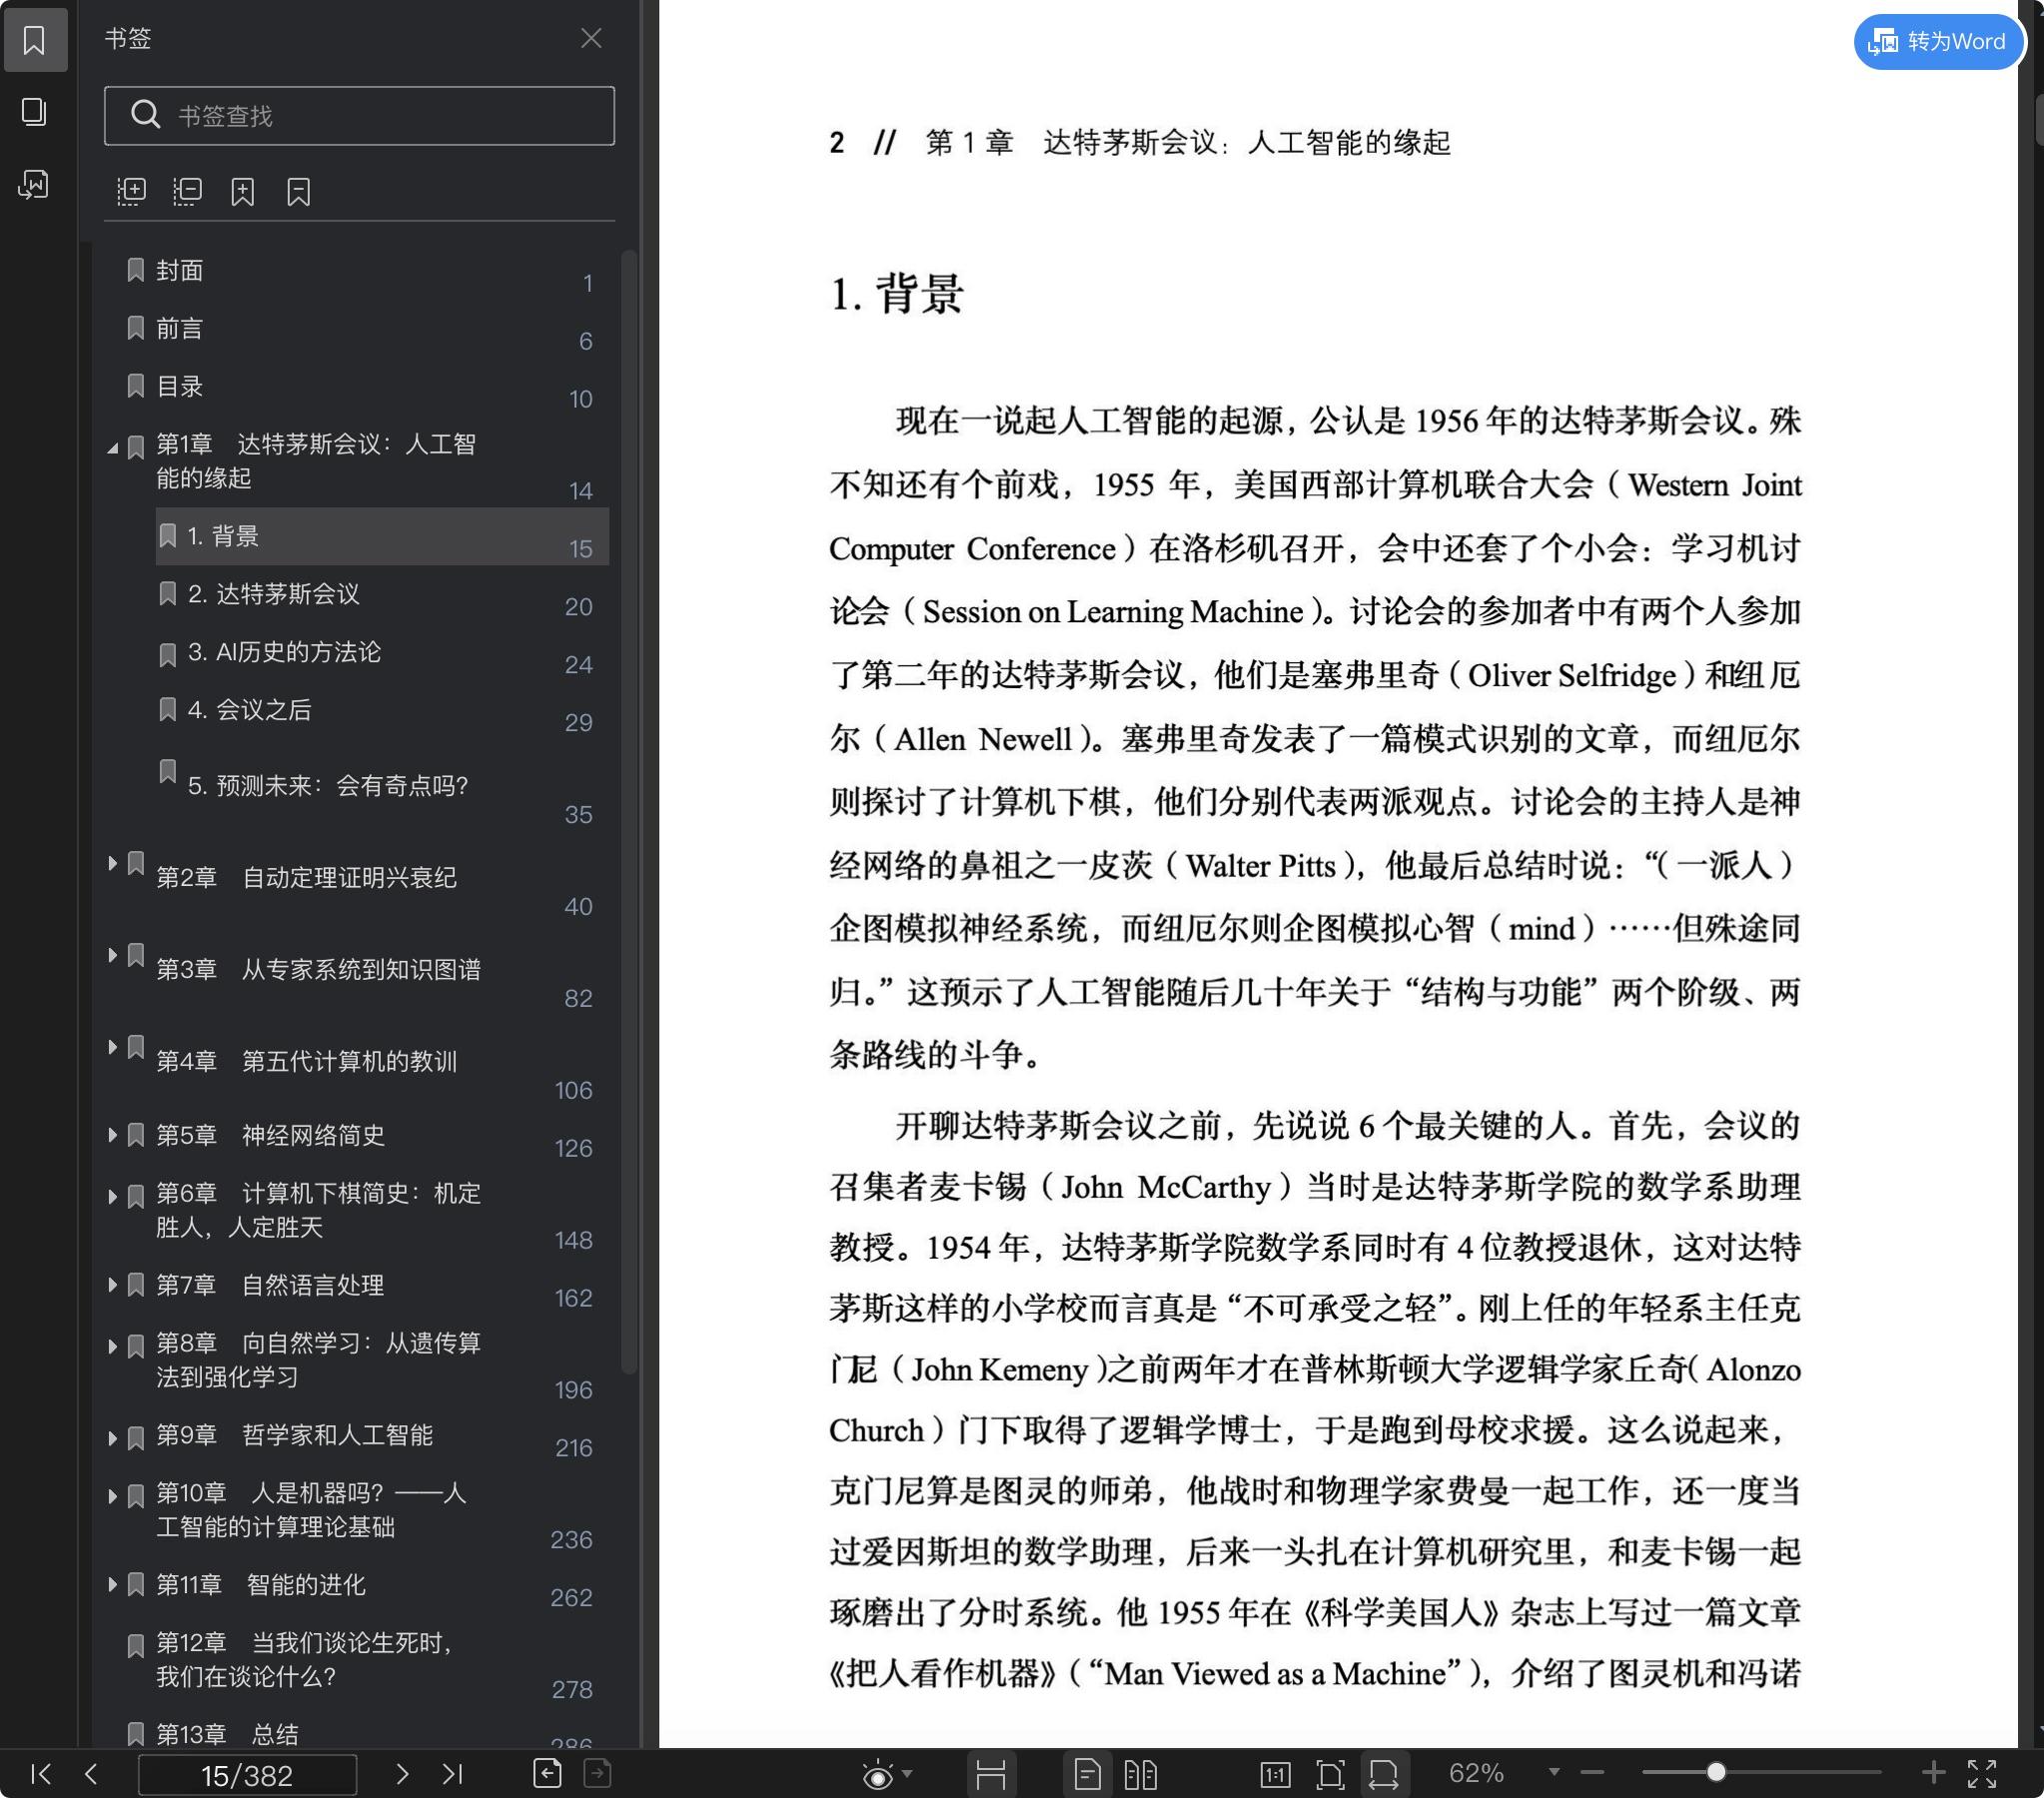Open the bookmarks panel icon in sidebar

pyautogui.click(x=35, y=40)
